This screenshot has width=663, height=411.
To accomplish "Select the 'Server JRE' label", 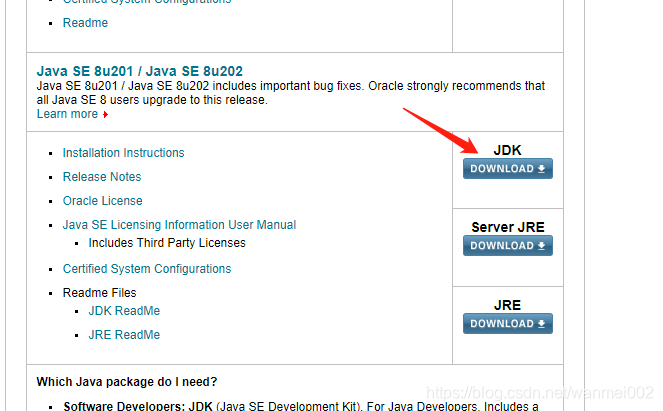I will coord(508,227).
